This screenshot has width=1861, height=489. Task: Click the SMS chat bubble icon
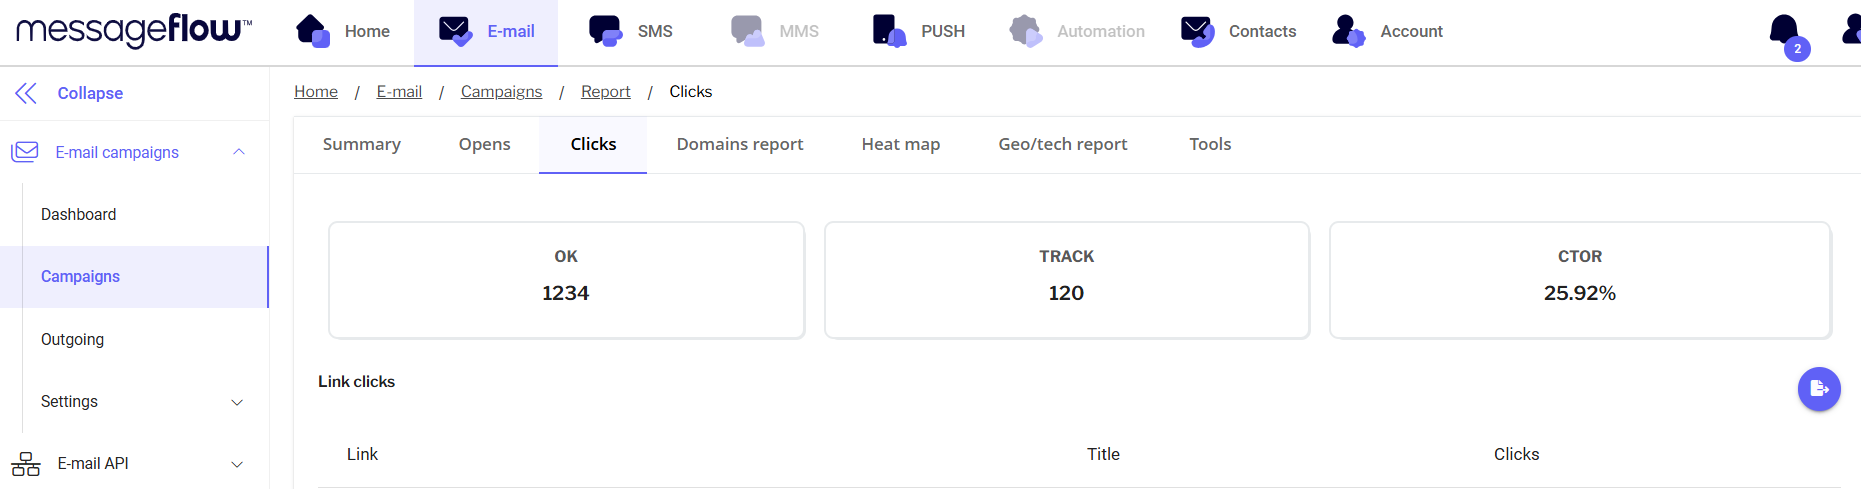tap(605, 31)
